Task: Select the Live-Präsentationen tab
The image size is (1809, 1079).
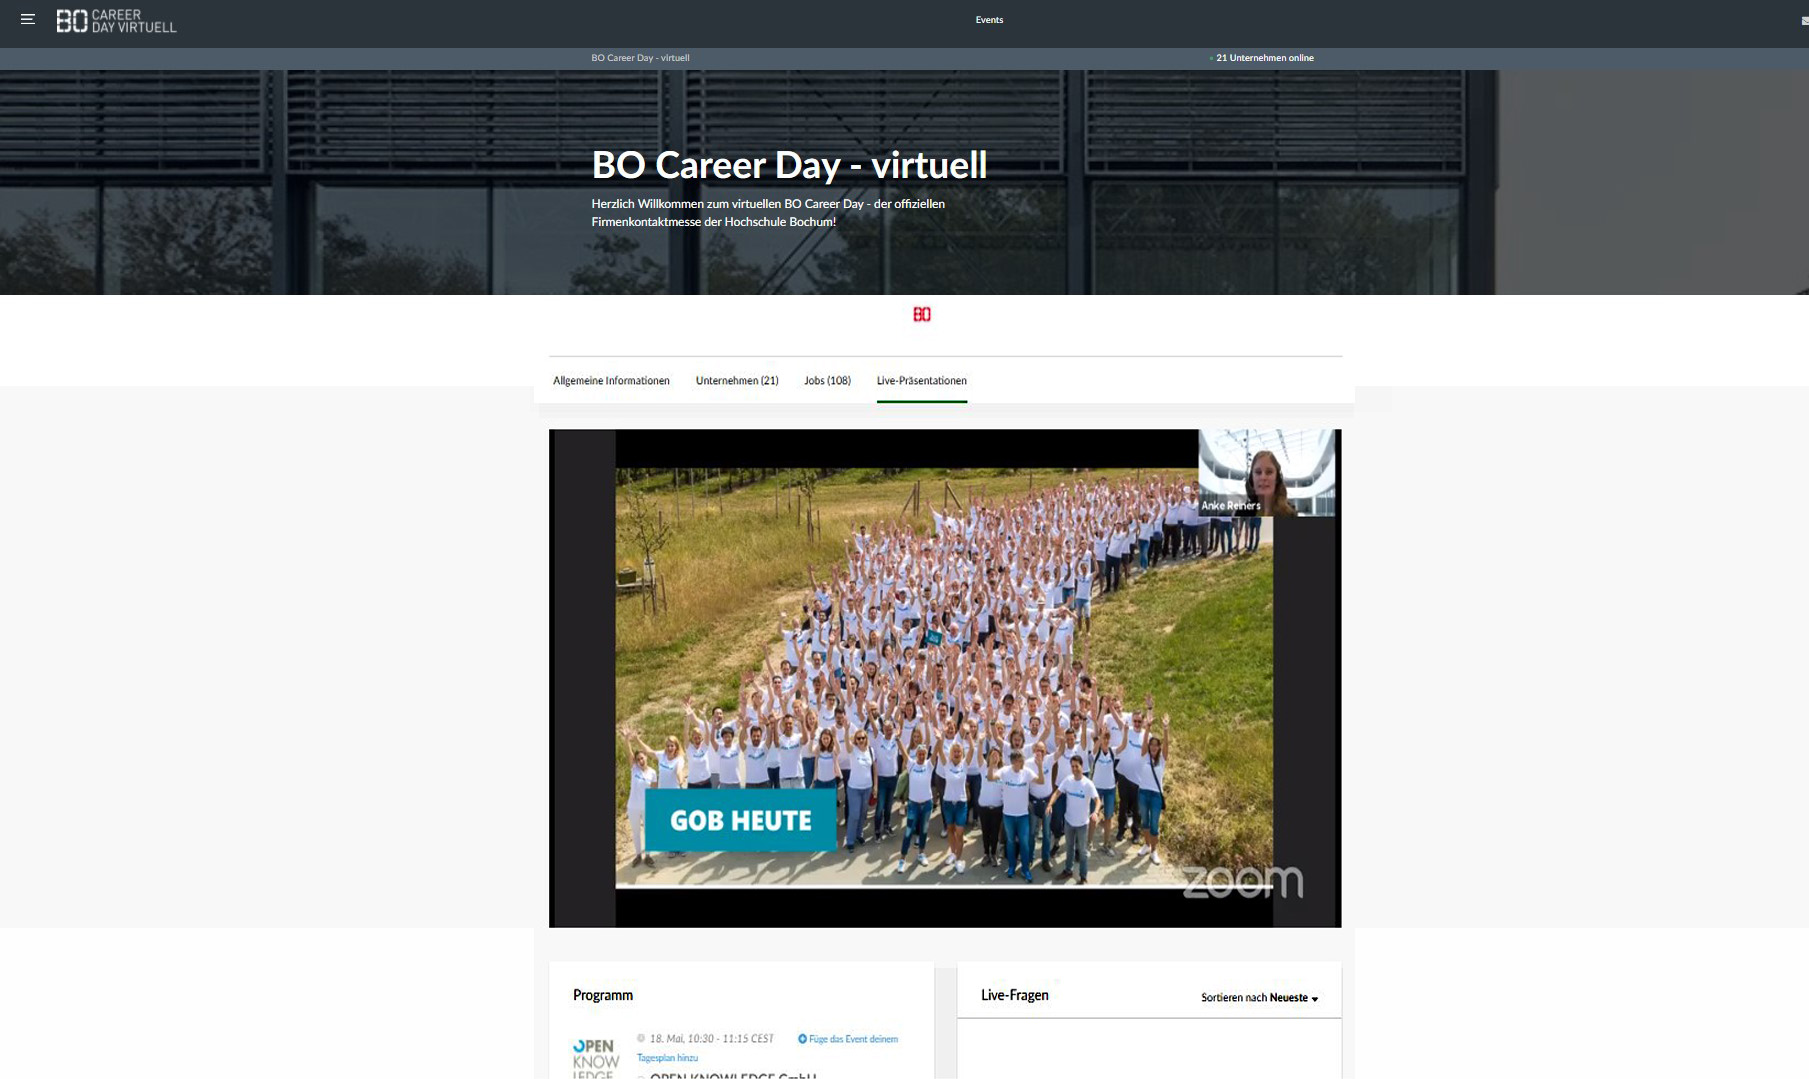Action: pyautogui.click(x=922, y=381)
